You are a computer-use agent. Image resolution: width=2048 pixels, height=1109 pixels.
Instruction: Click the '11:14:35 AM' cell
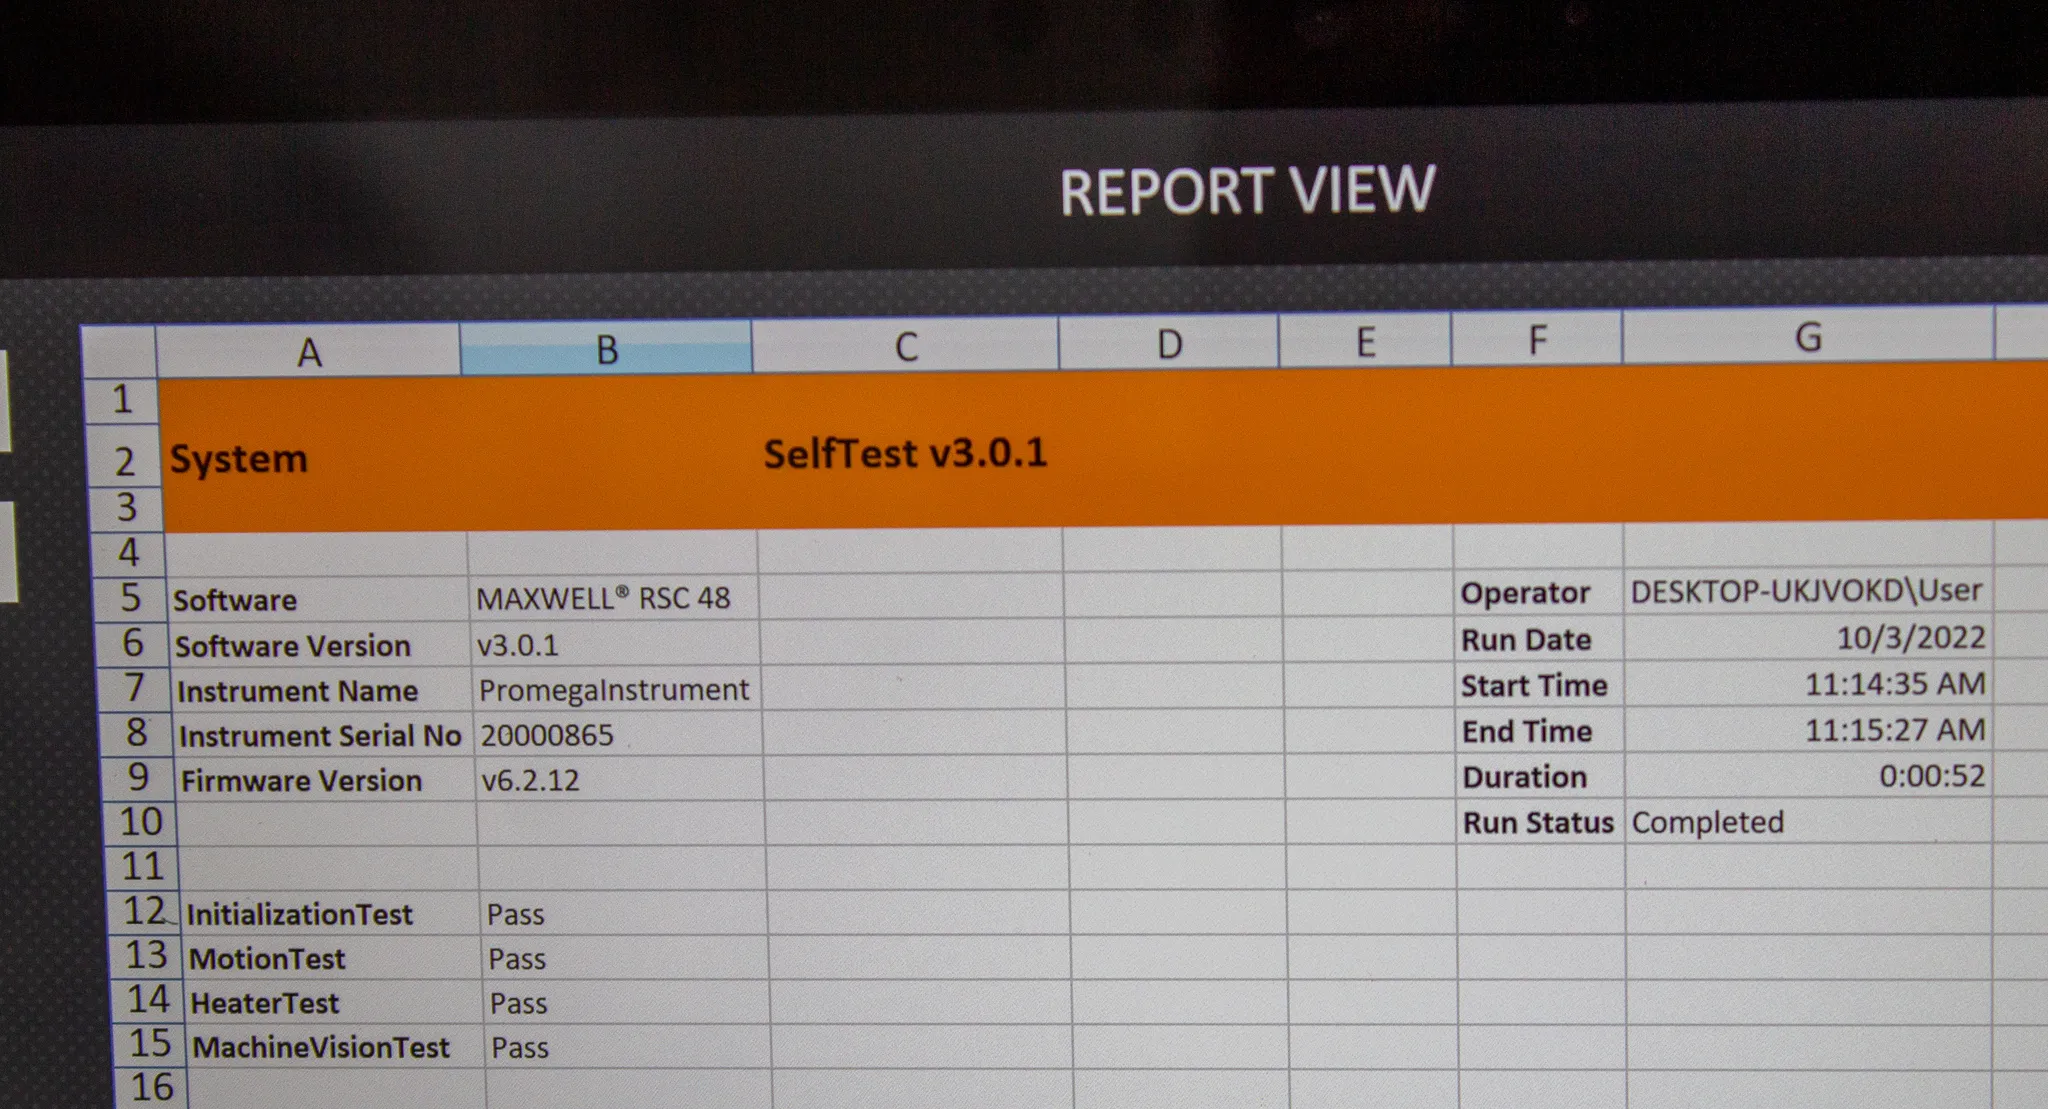(1809, 683)
